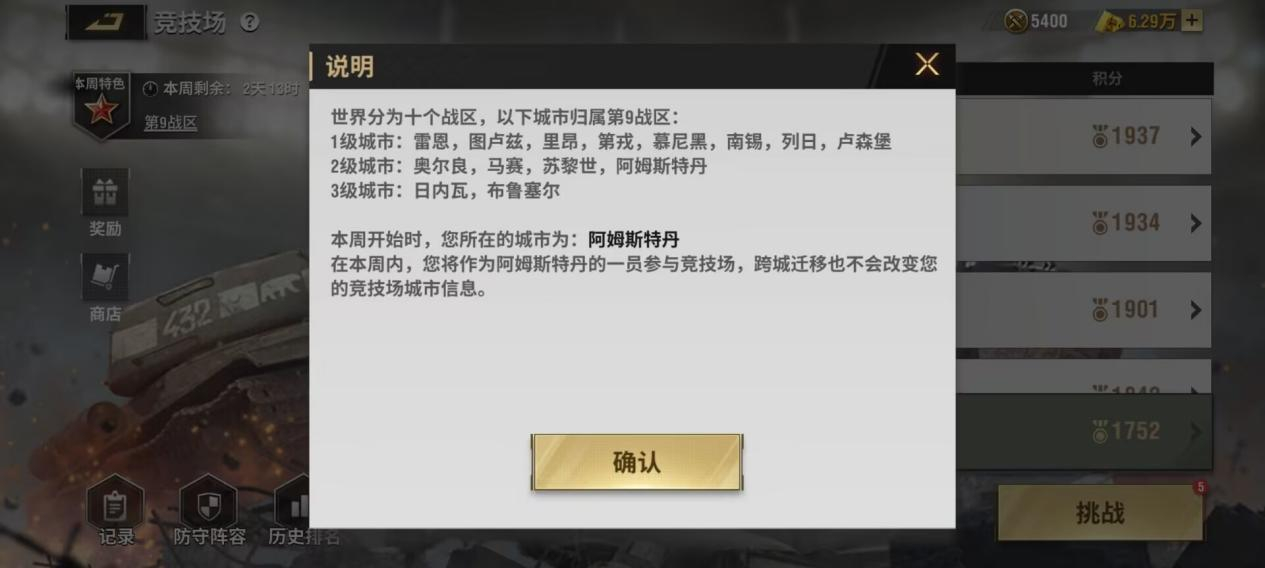Expand the 1901 score row arrow
Viewport: 1265px width, 568px height.
(1195, 310)
